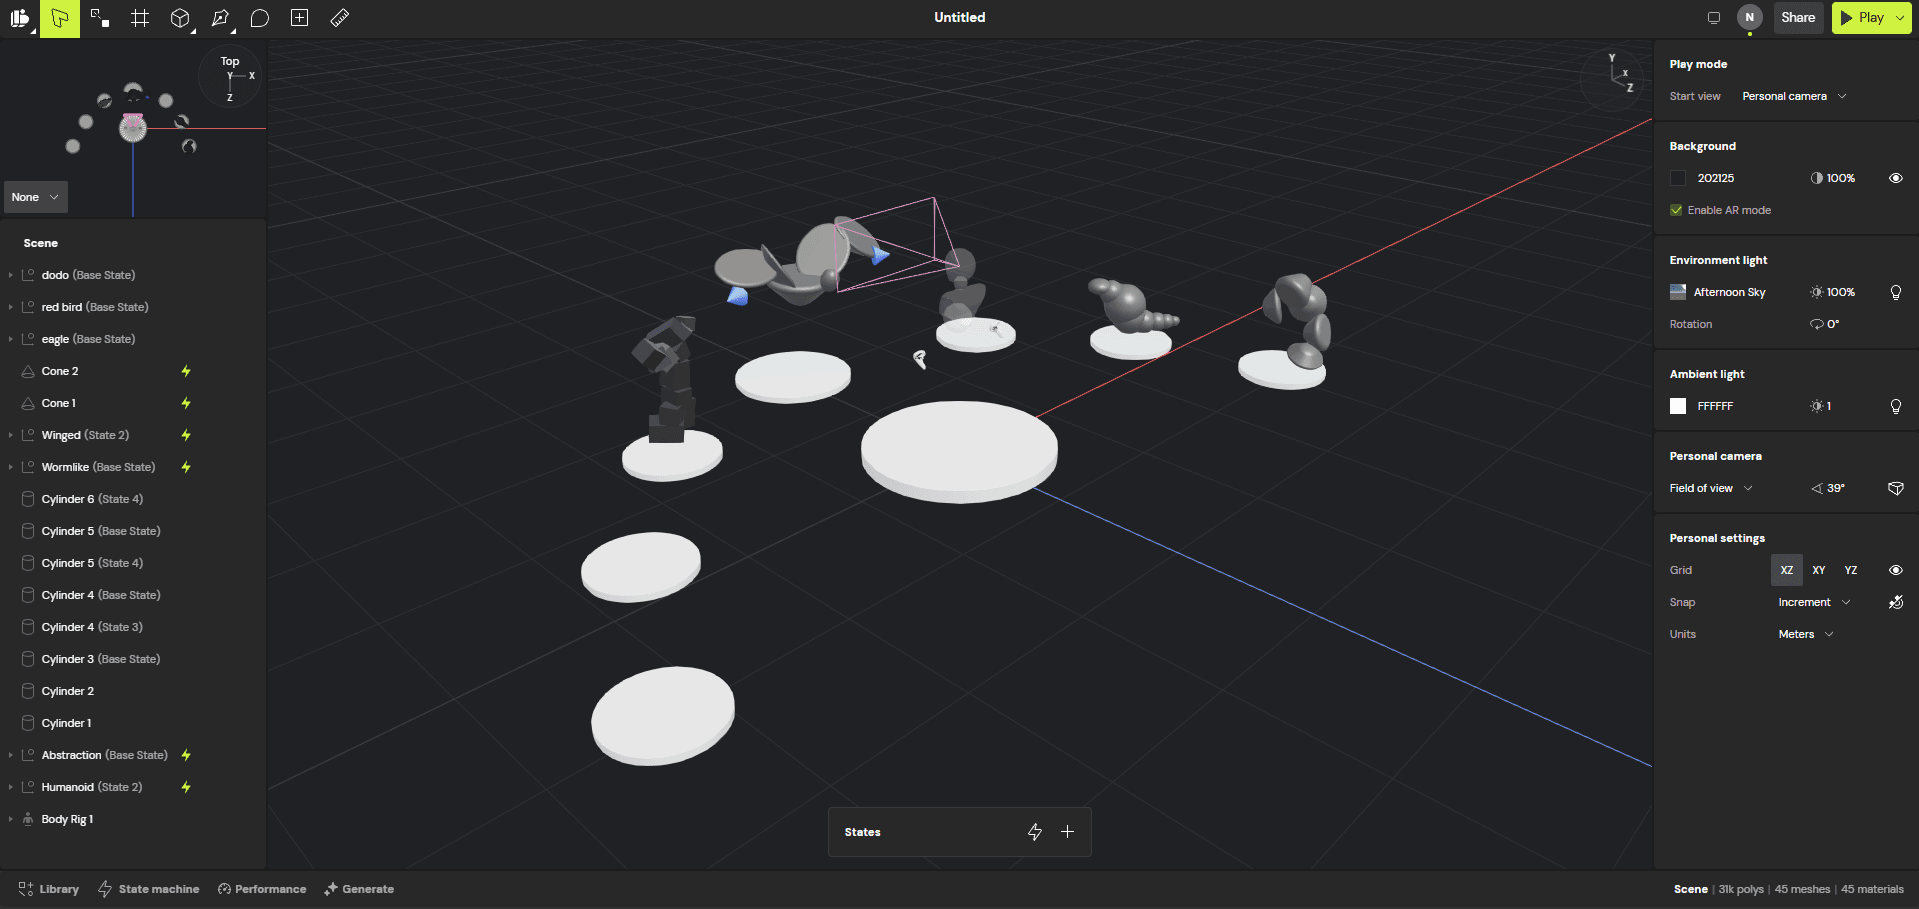
Task: Toggle Enable AR mode checkbox
Action: (x=1677, y=210)
